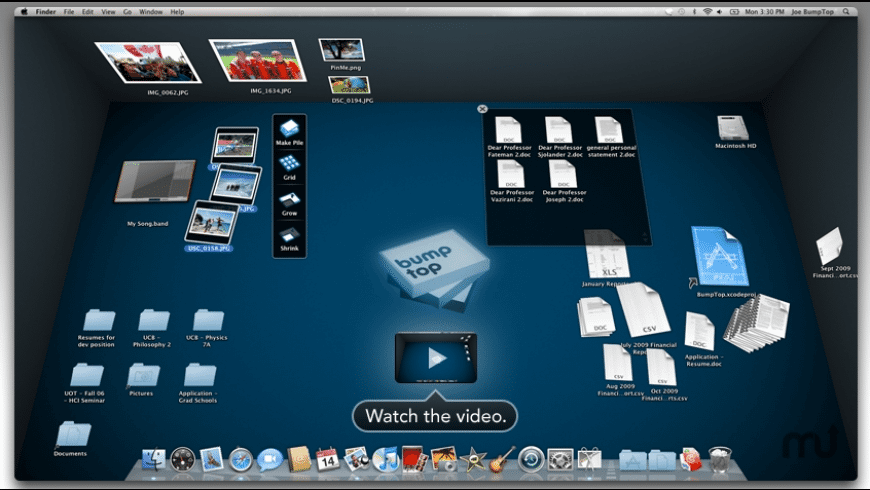Select the DSC_0158.JPG photo in the pile

(x=211, y=221)
